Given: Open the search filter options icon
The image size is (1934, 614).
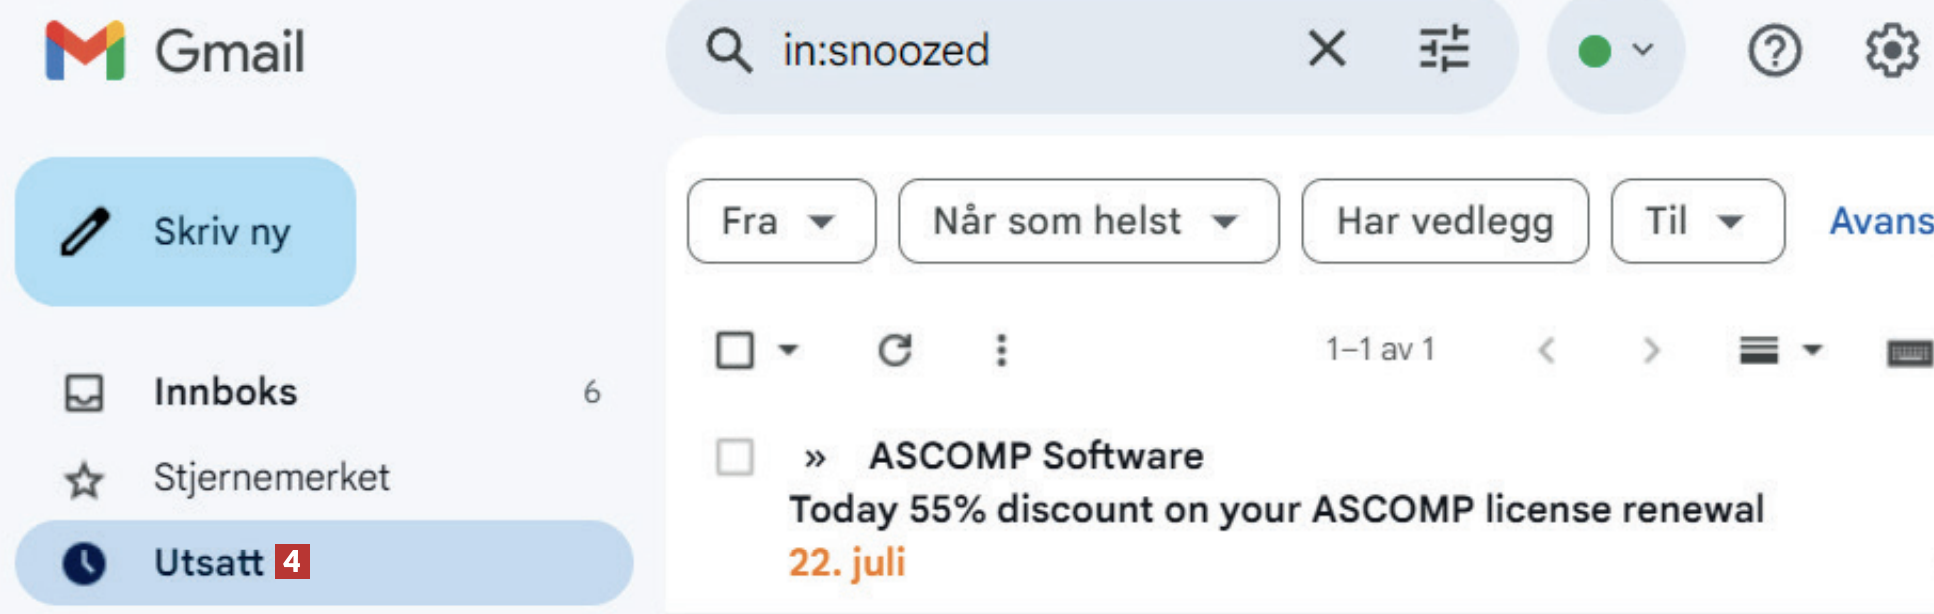Looking at the screenshot, I should pos(1444,48).
